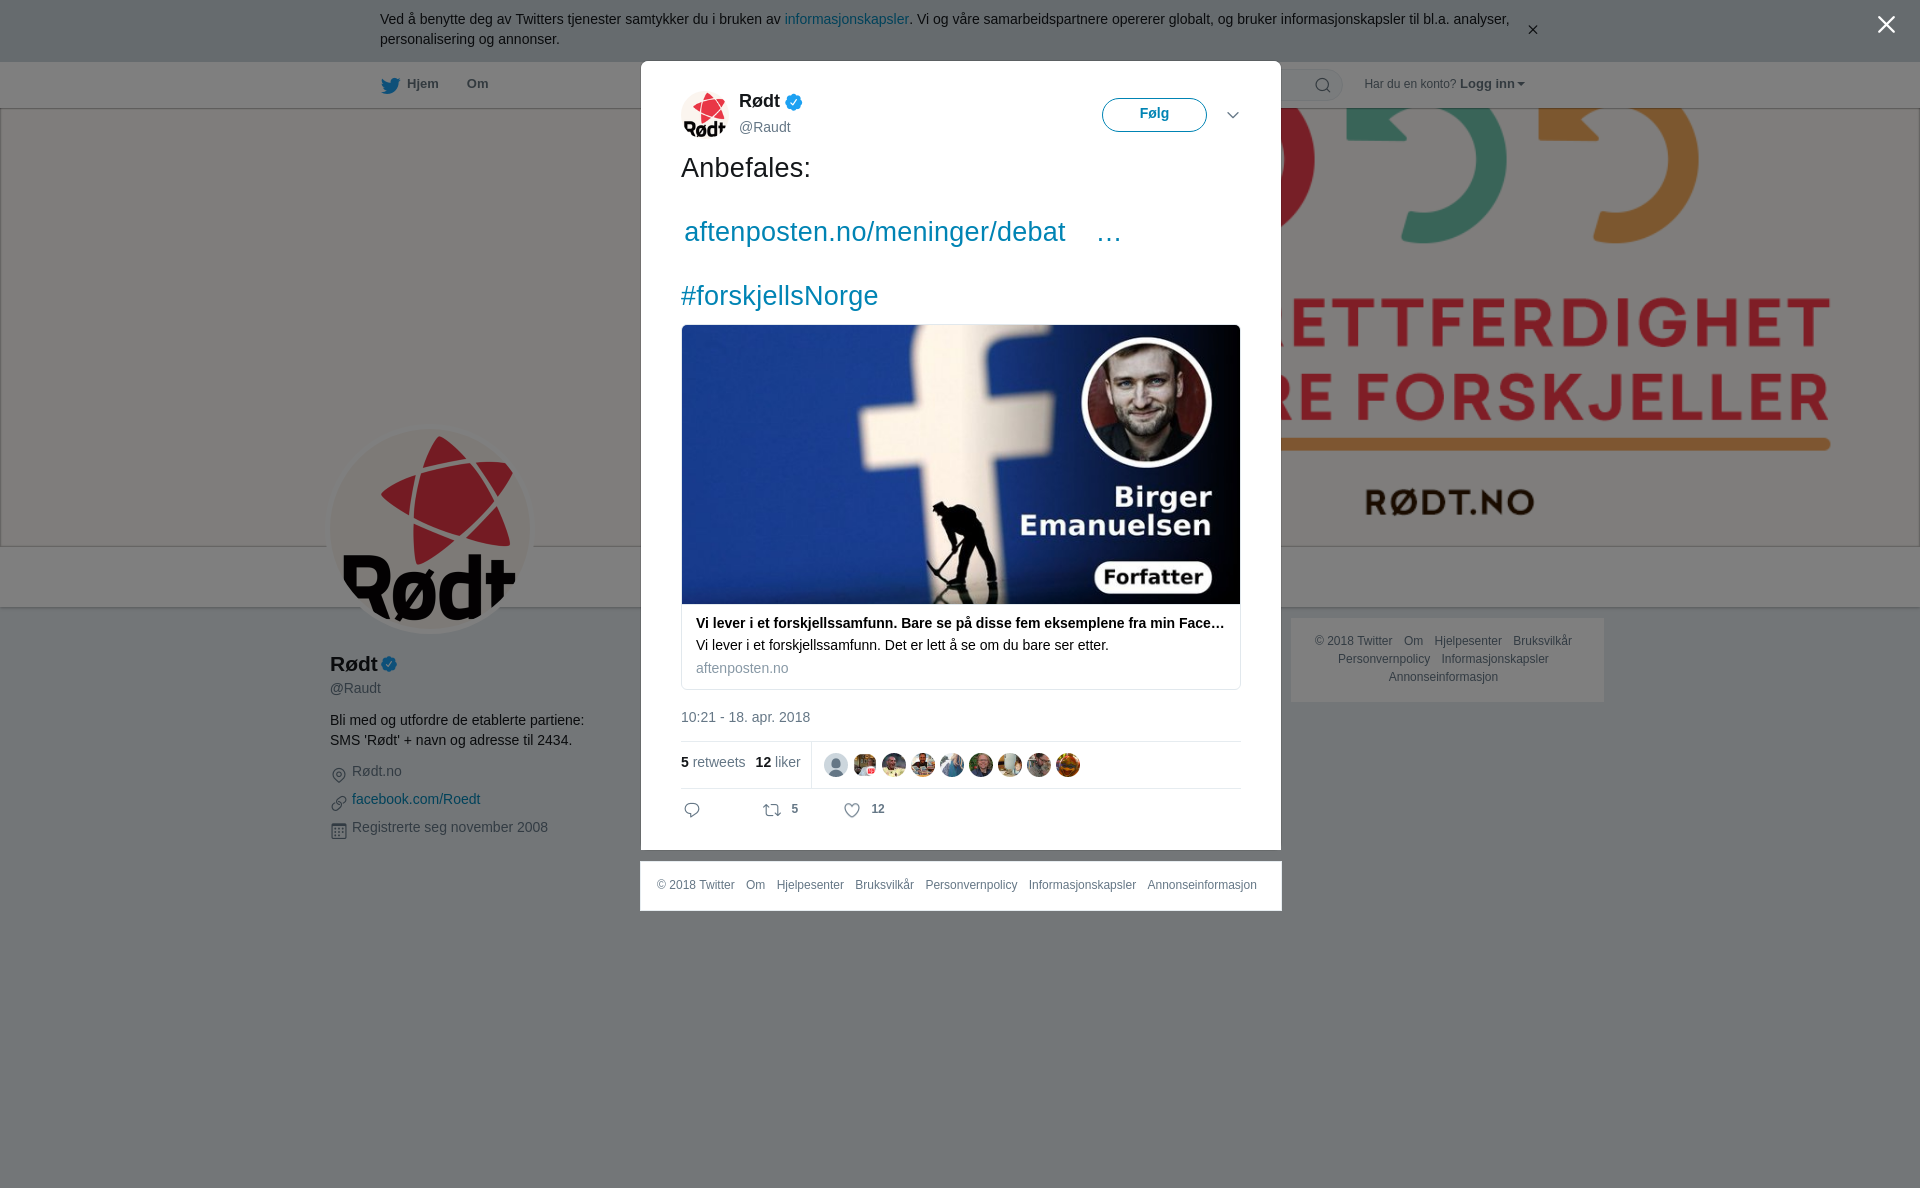The width and height of the screenshot is (1920, 1188).
Task: Open the Birger Emanuelsen article card image
Action: [x=961, y=464]
